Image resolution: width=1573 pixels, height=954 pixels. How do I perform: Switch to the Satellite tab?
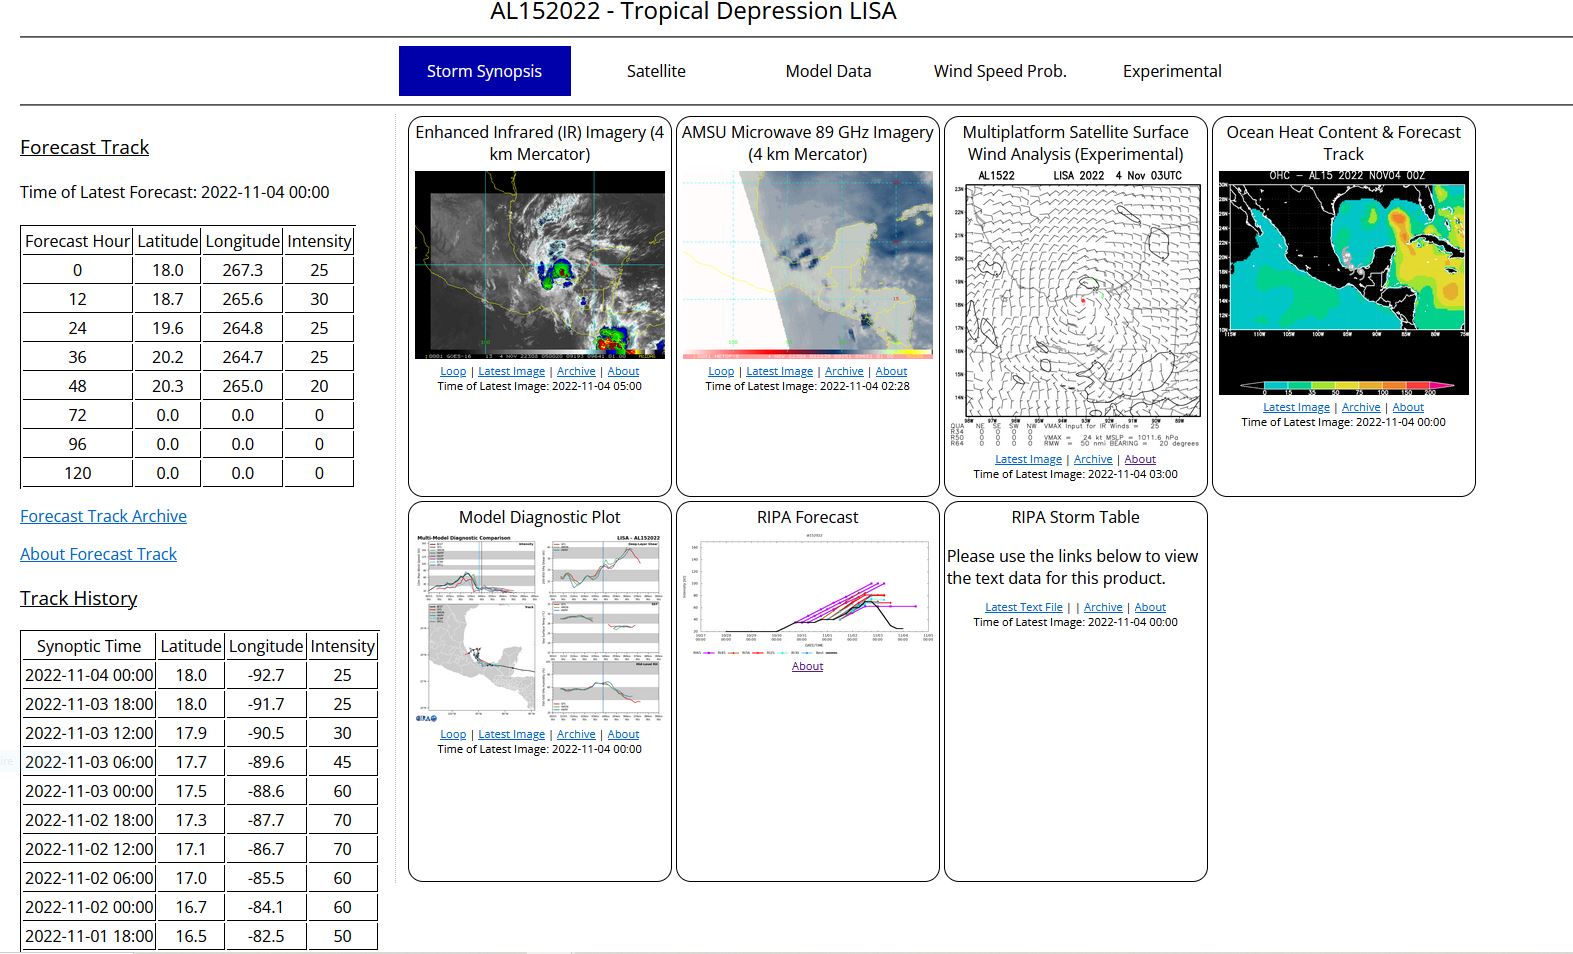pos(656,71)
